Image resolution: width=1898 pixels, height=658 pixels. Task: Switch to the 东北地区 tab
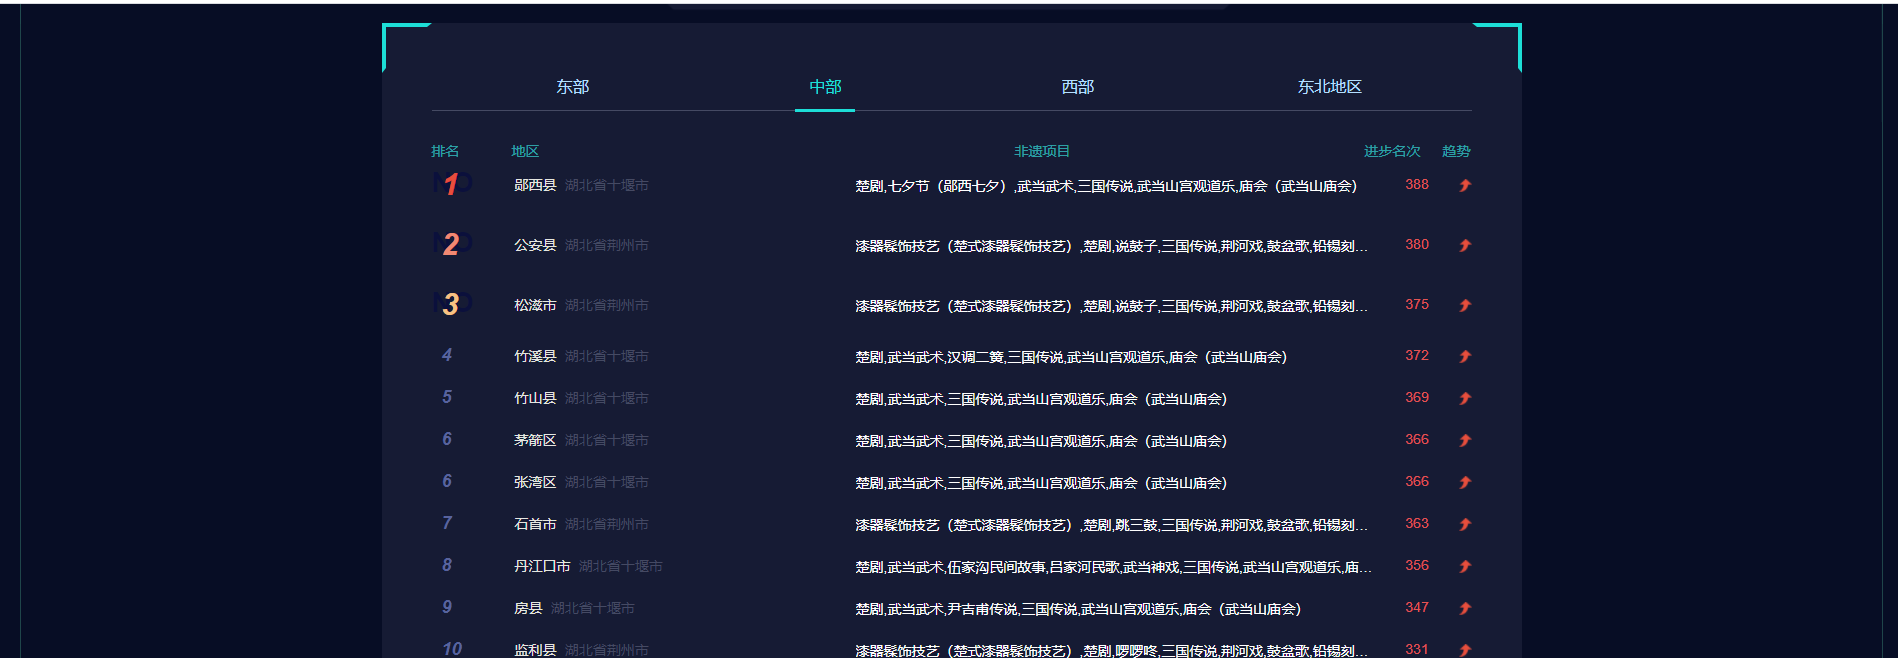click(x=1329, y=87)
